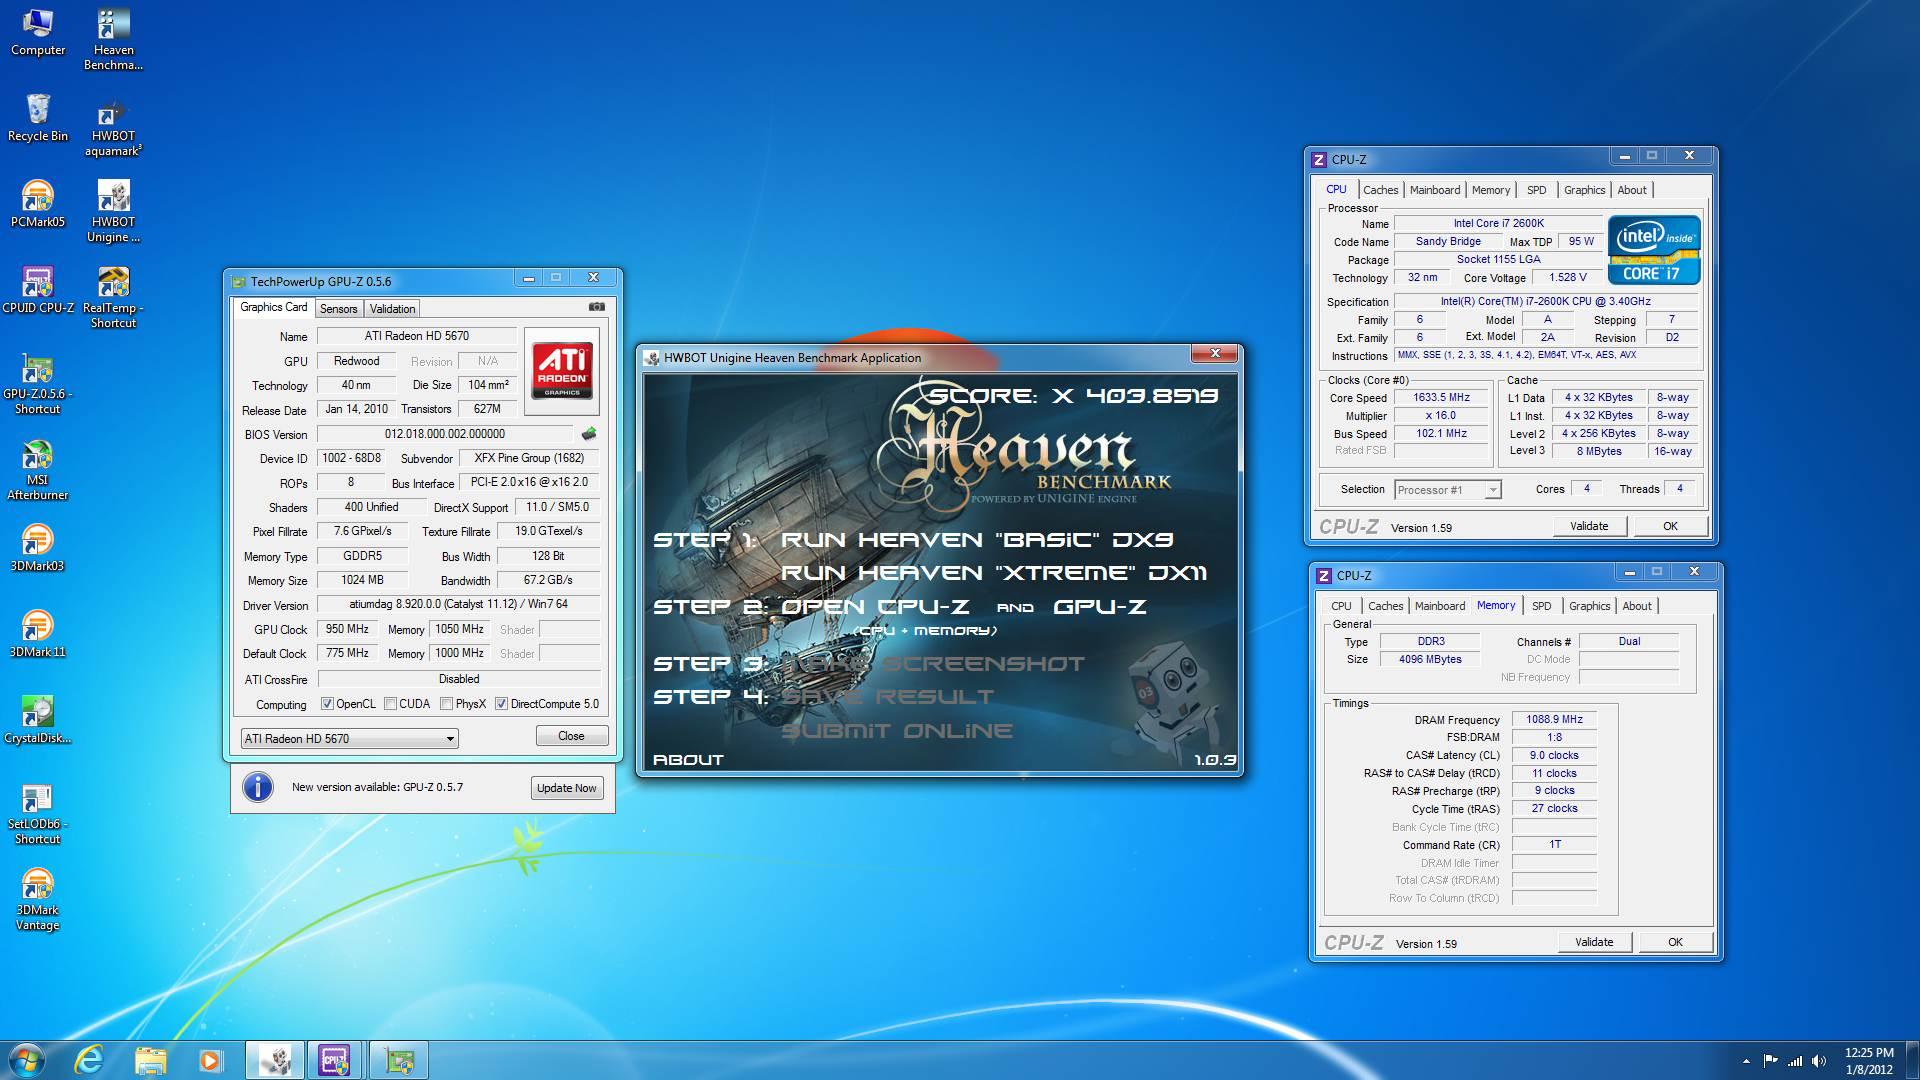Launch HWBOT Unigine desktop shortcut
The height and width of the screenshot is (1080, 1920).
(x=113, y=211)
